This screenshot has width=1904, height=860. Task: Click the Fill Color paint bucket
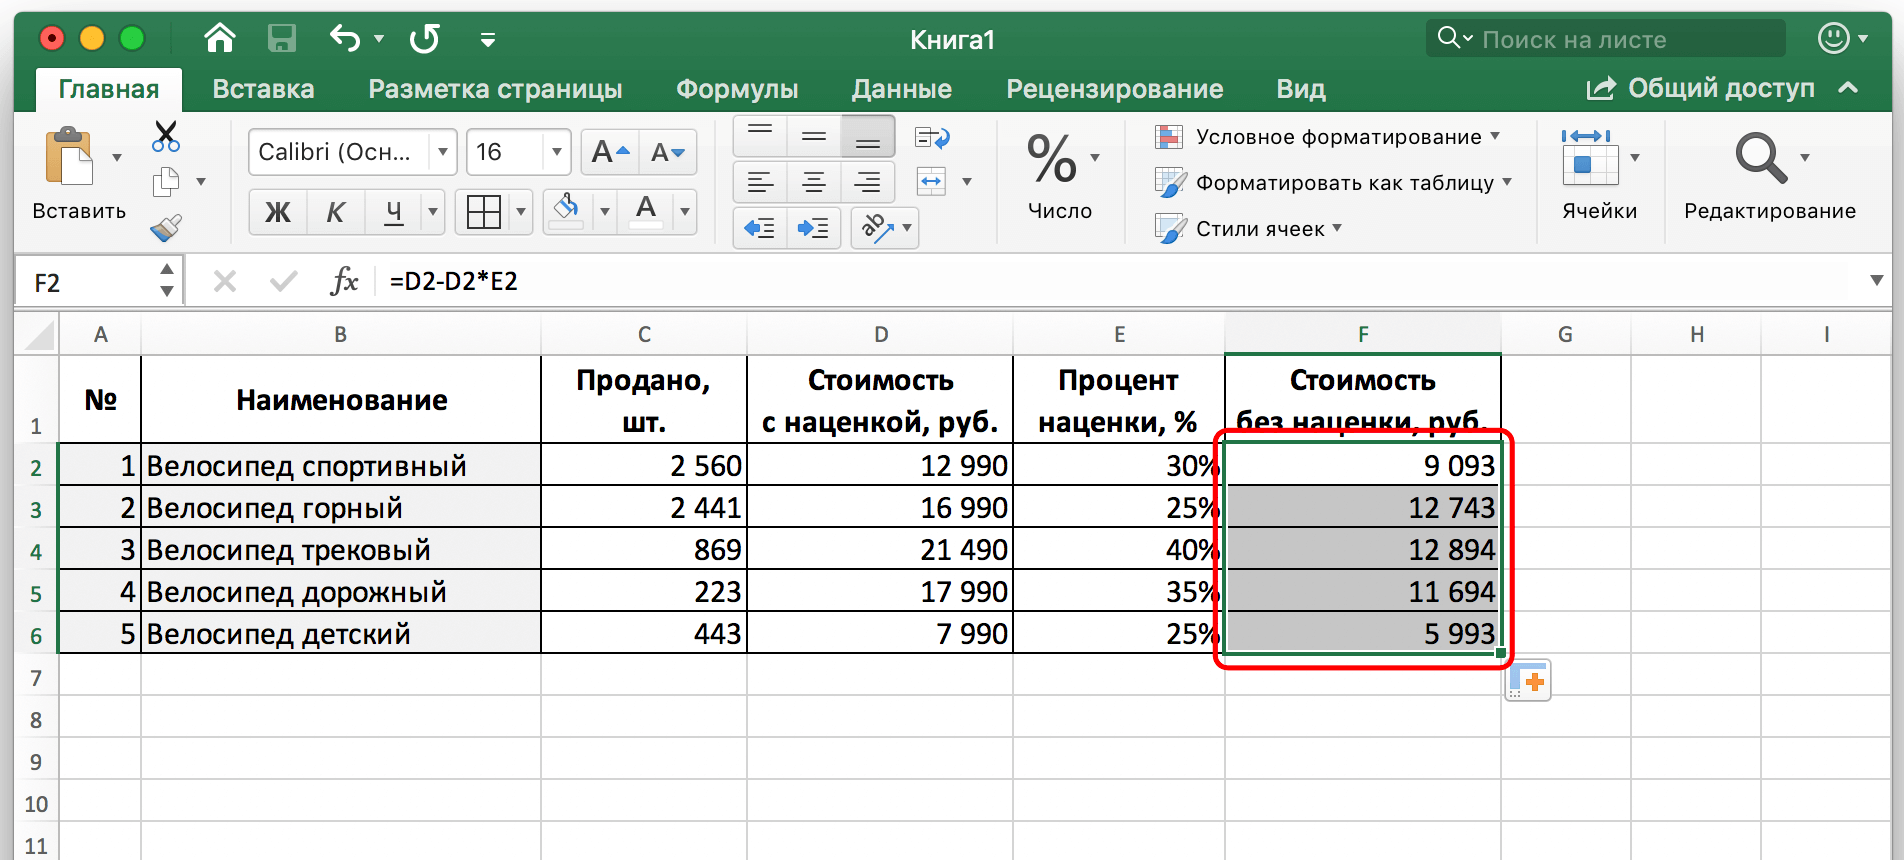(567, 211)
